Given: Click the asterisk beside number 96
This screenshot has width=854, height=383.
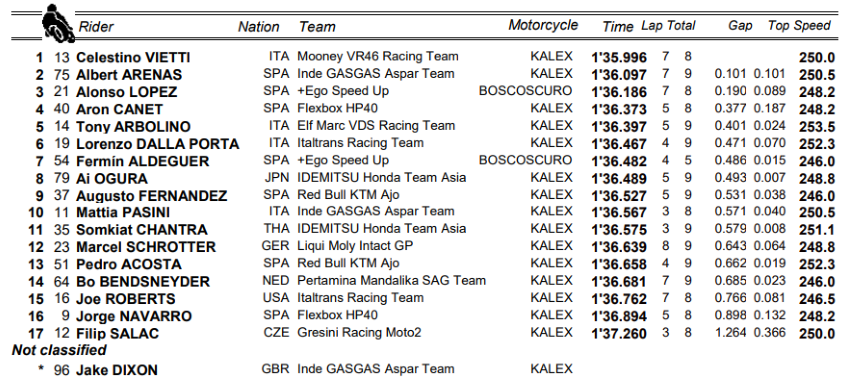Looking at the screenshot, I should click(x=41, y=369).
